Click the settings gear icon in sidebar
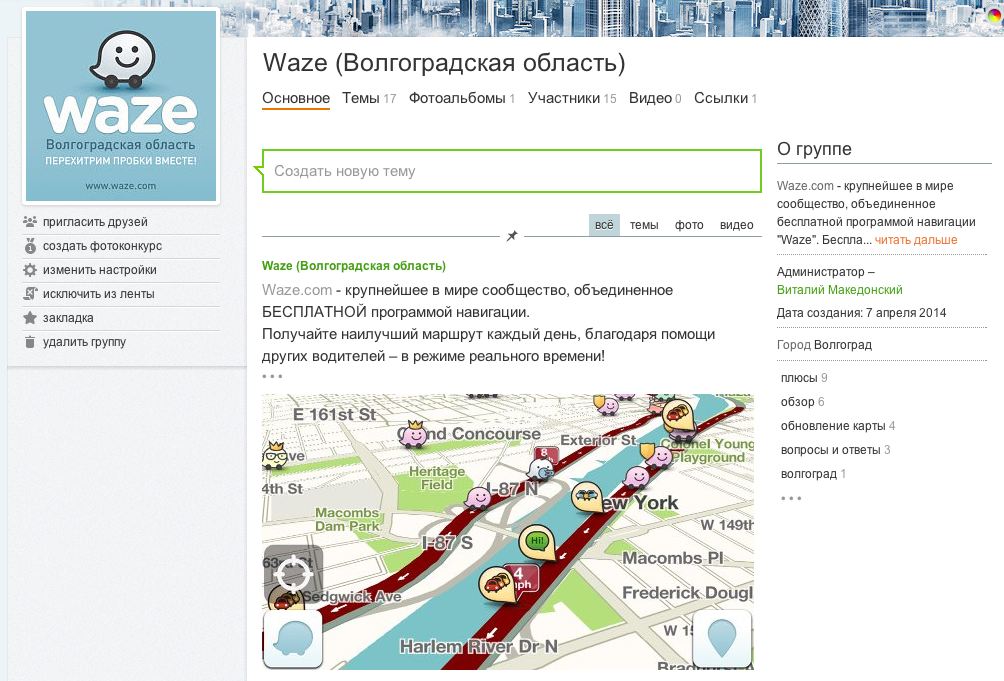The height and width of the screenshot is (681, 1004). pyautogui.click(x=30, y=270)
